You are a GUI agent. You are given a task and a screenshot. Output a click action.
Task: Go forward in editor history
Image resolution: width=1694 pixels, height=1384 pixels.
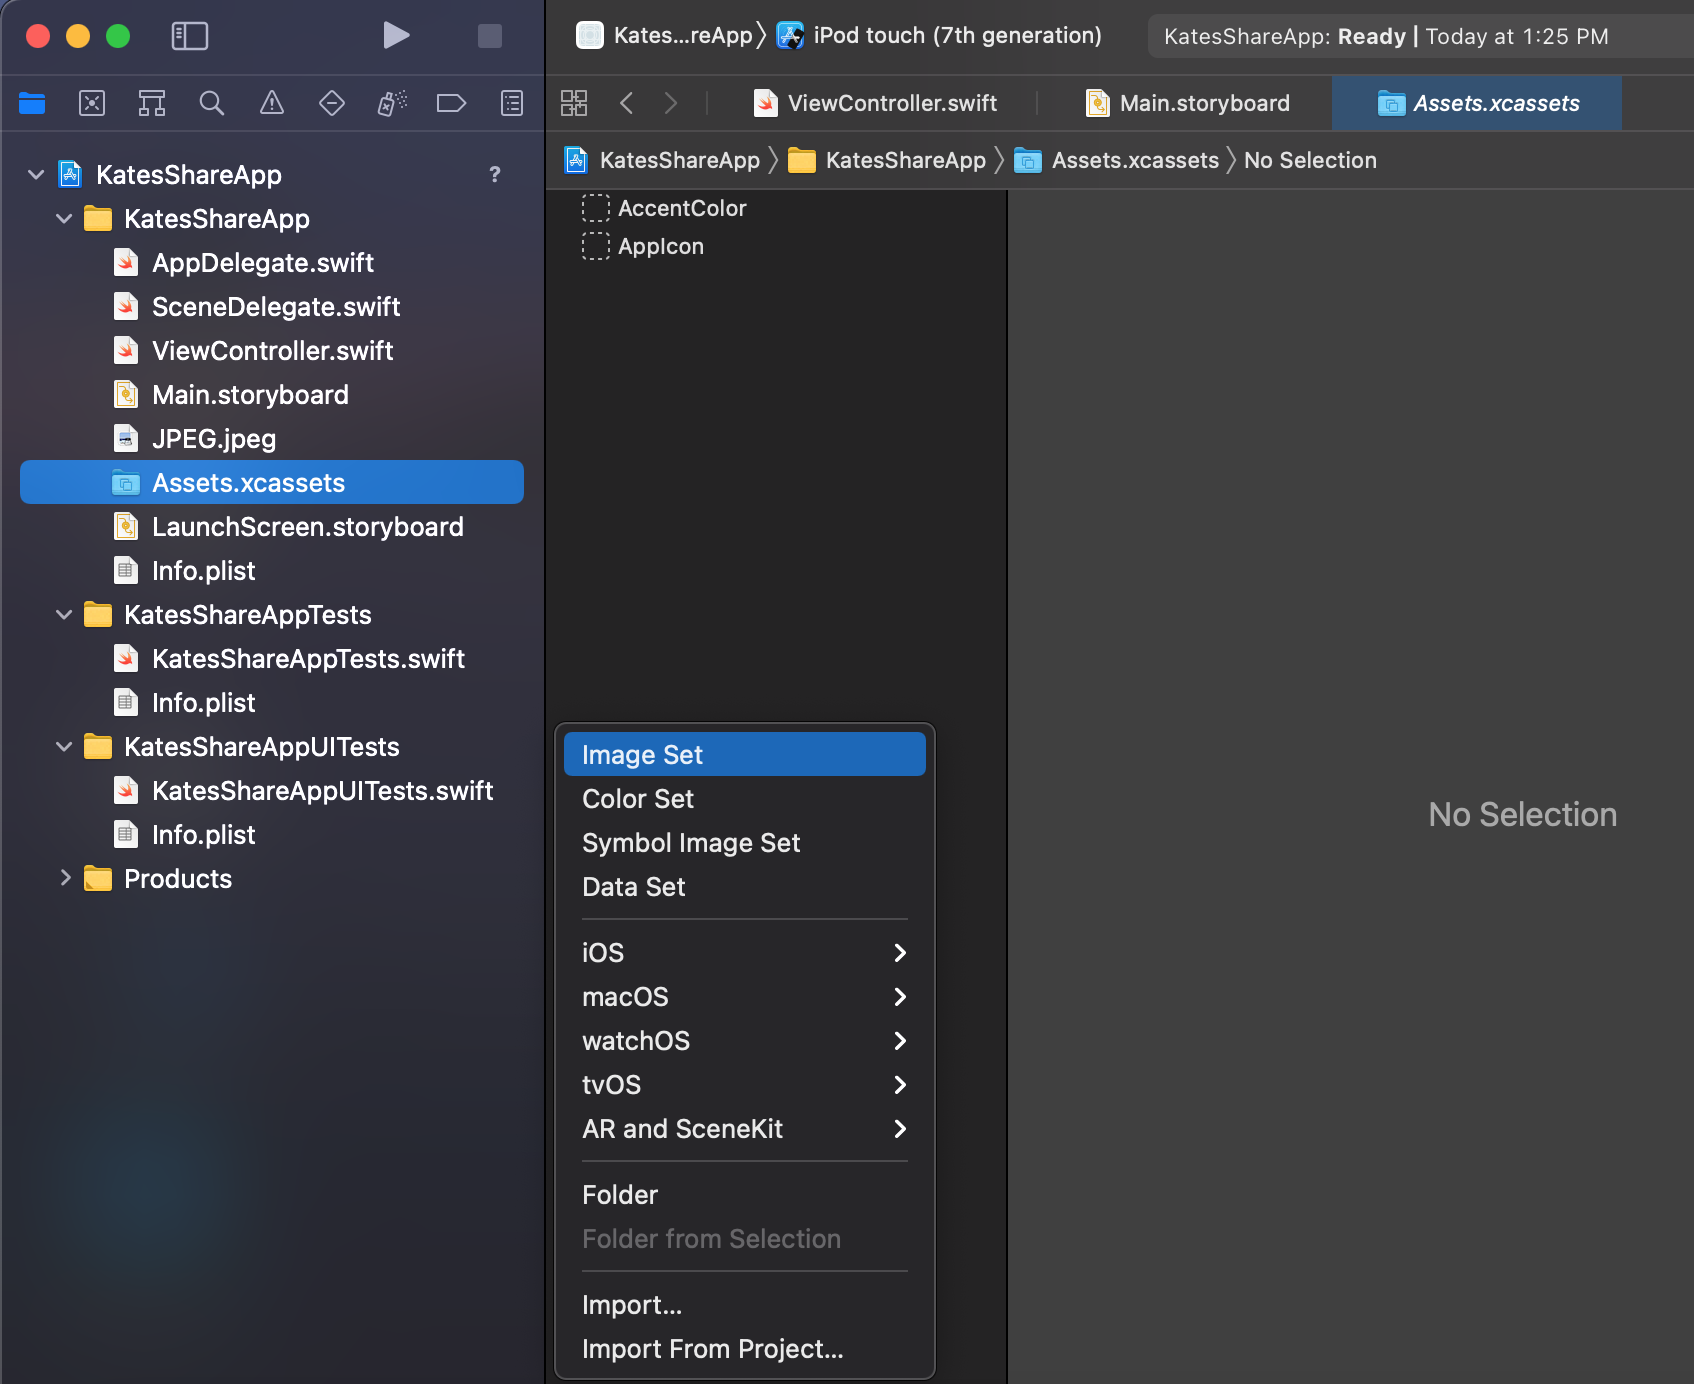pyautogui.click(x=671, y=103)
